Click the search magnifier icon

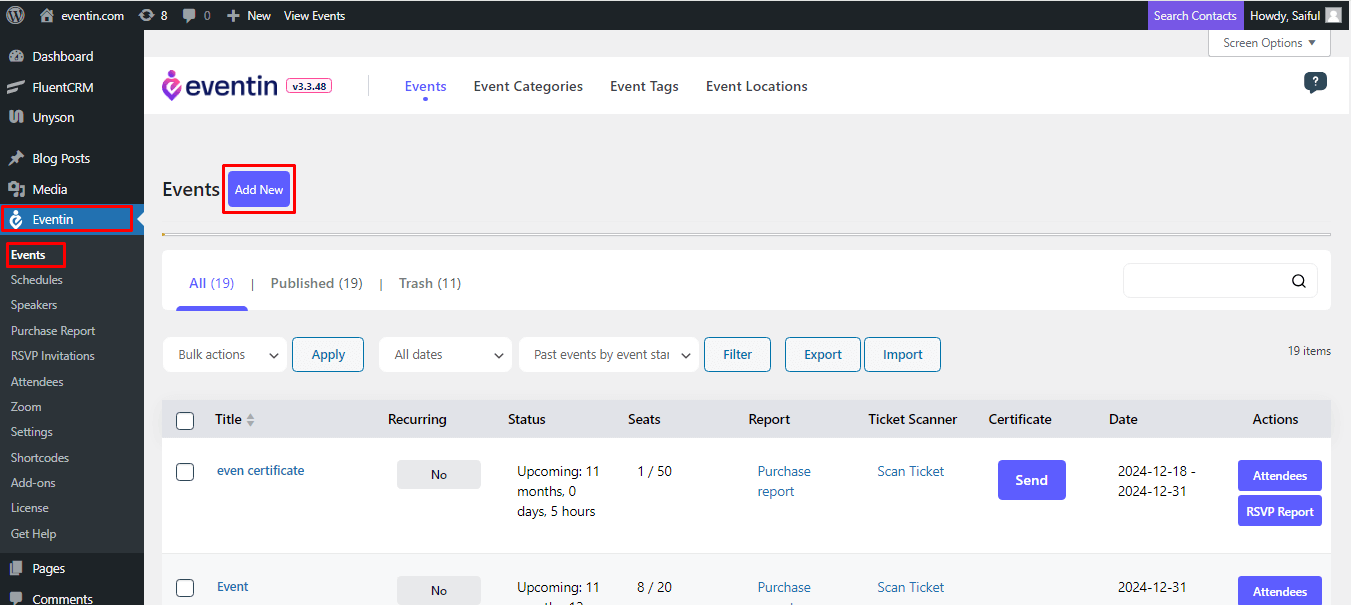point(1298,281)
